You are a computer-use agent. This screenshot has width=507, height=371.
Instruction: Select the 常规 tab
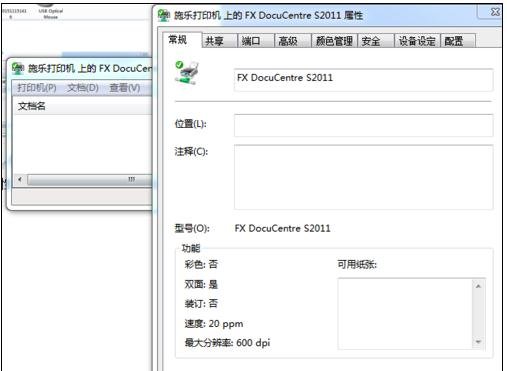click(x=182, y=40)
